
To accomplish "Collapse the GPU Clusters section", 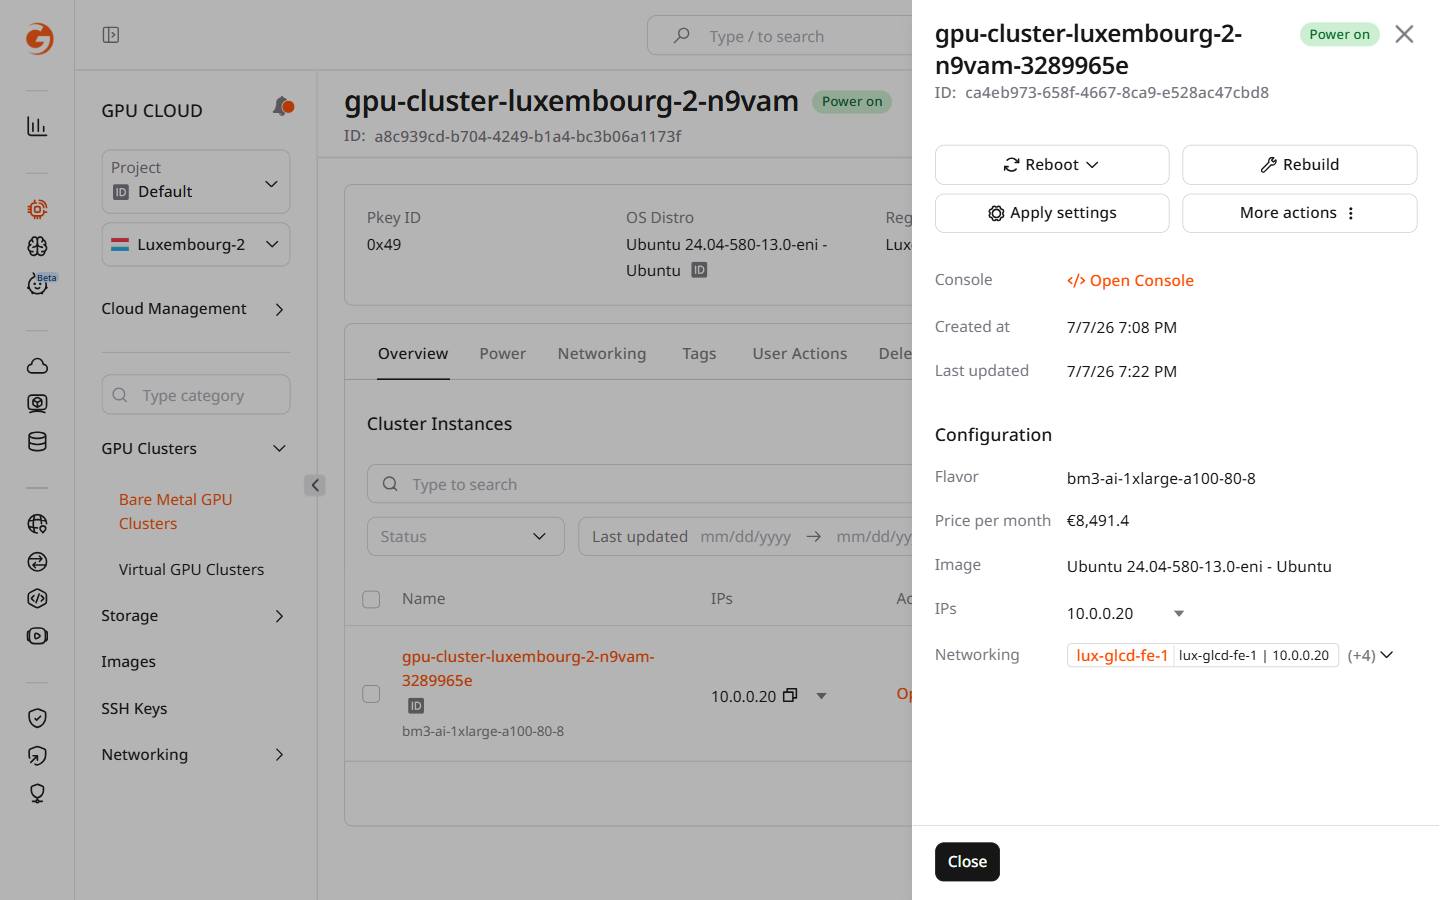I will point(195,448).
